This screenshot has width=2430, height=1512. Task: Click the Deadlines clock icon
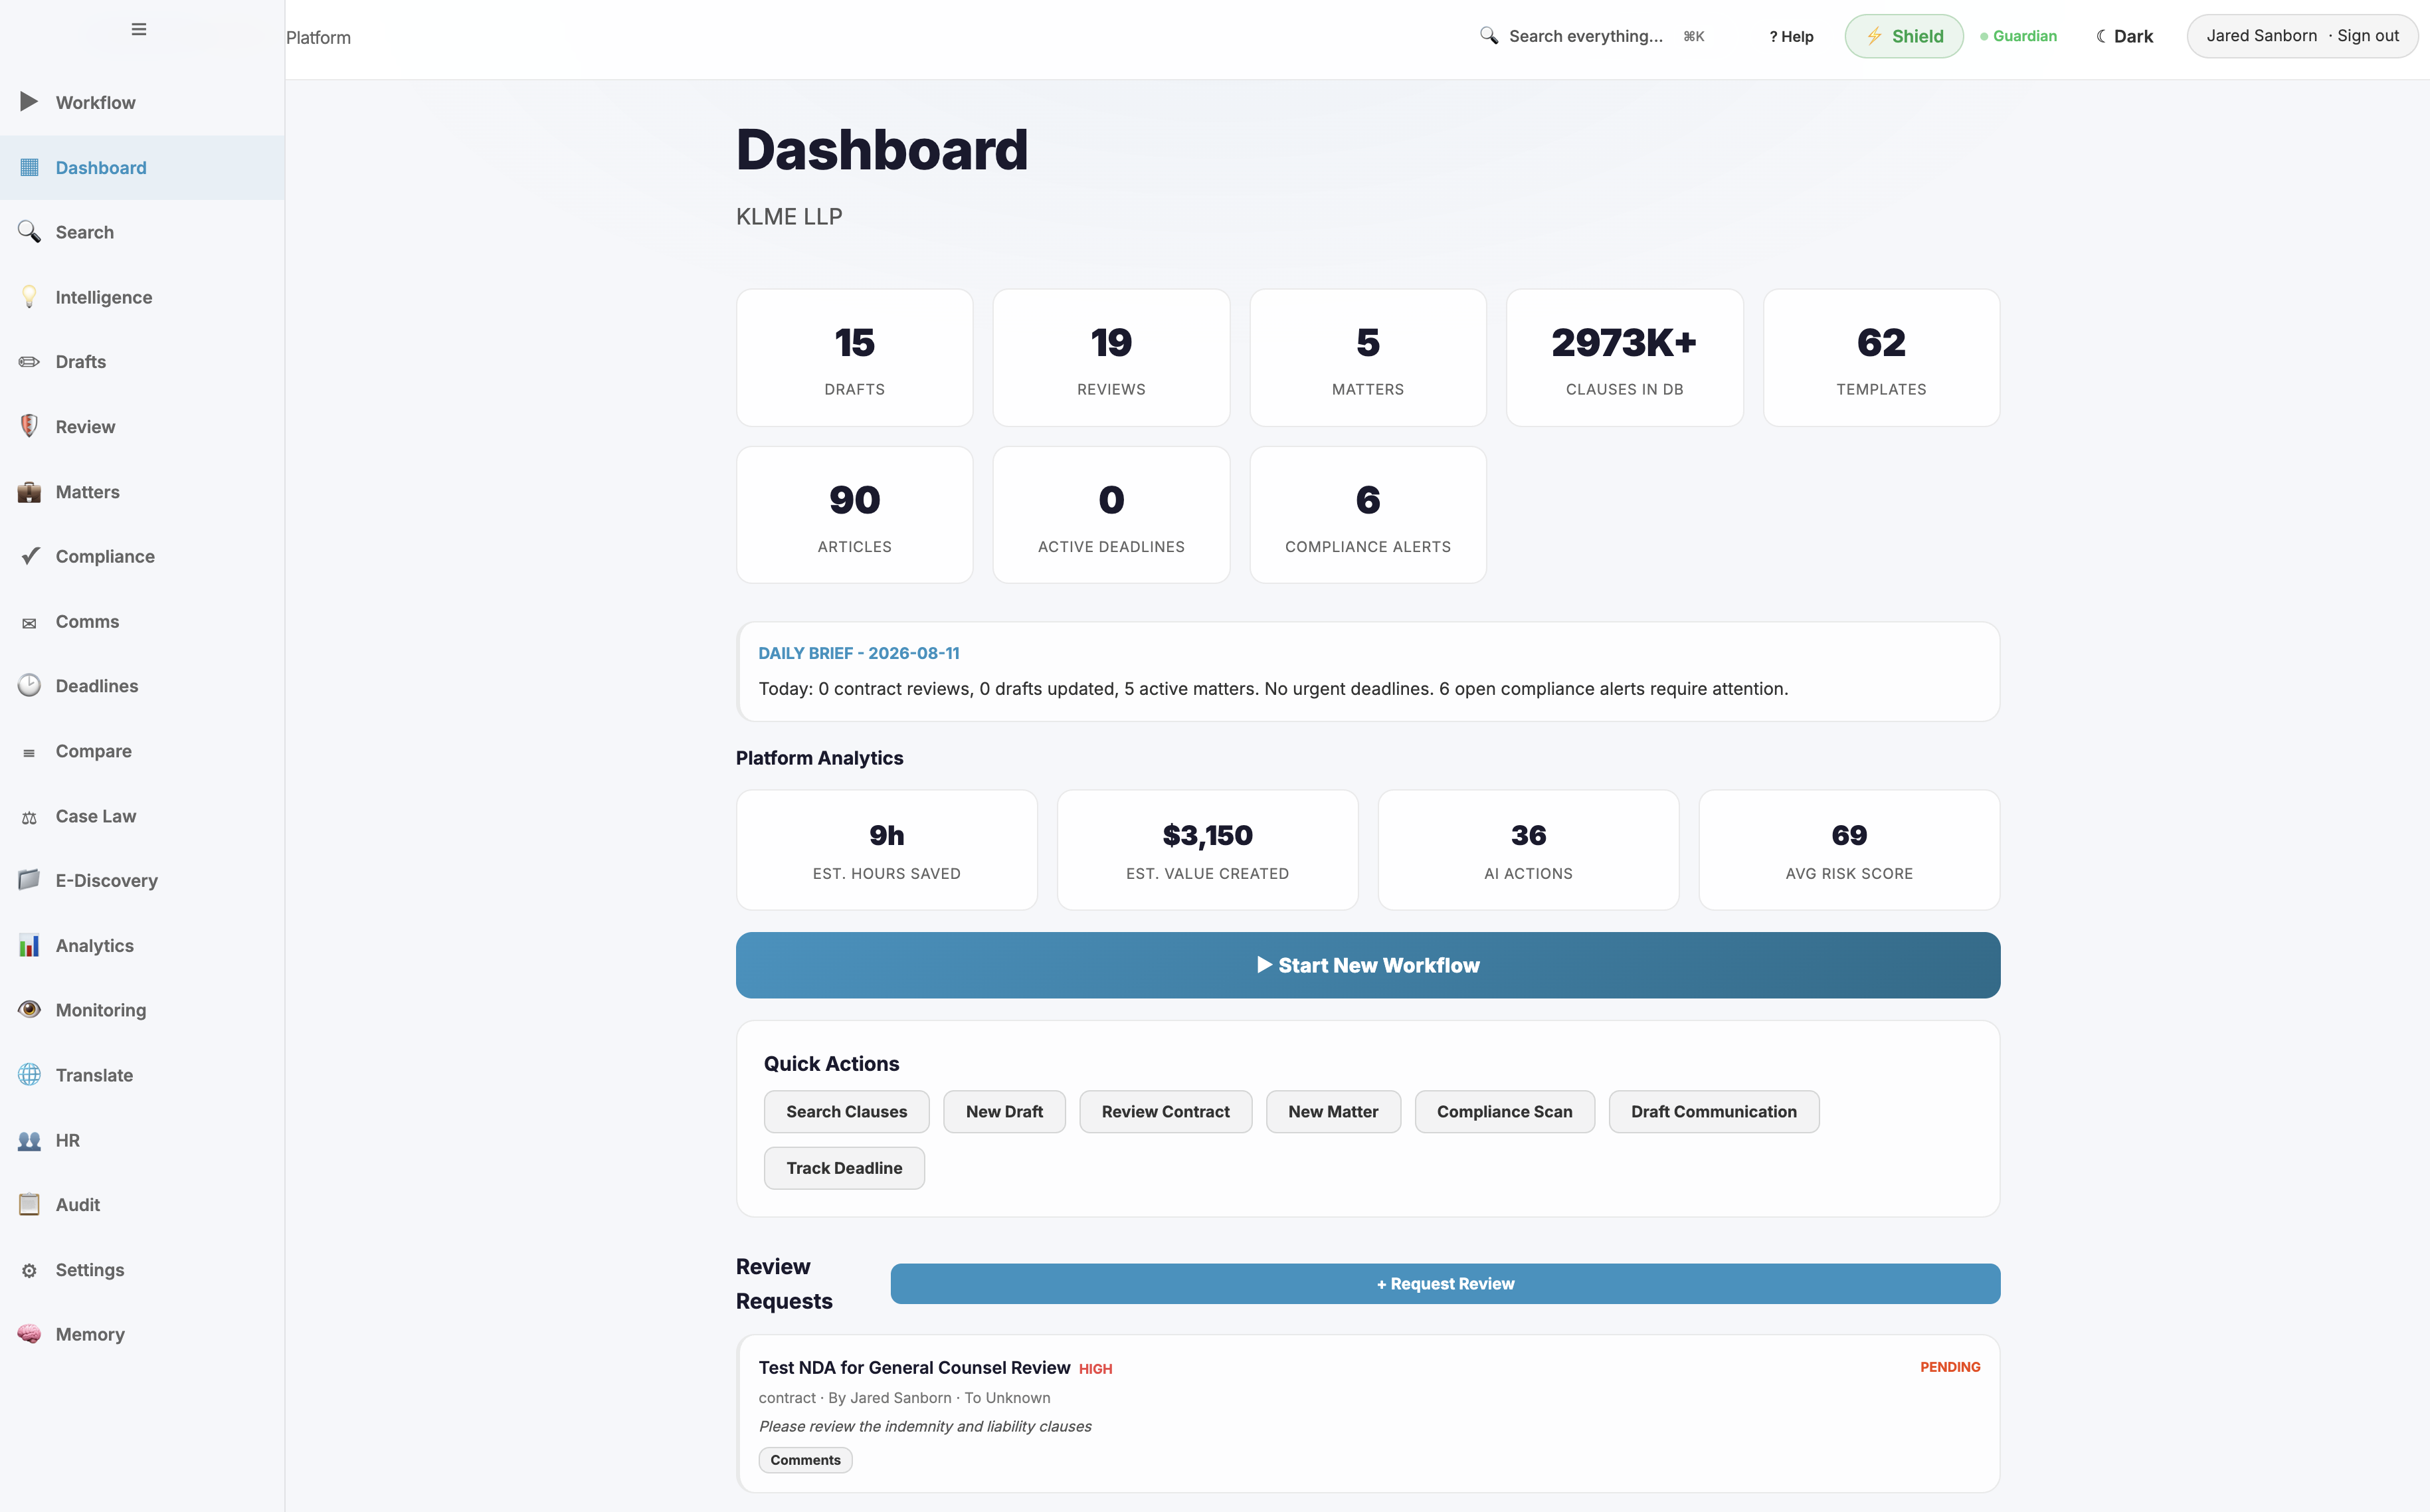[29, 686]
